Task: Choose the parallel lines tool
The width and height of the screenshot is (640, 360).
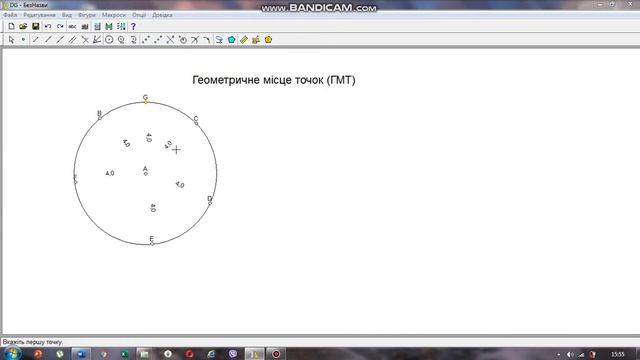Action: [x=72, y=40]
